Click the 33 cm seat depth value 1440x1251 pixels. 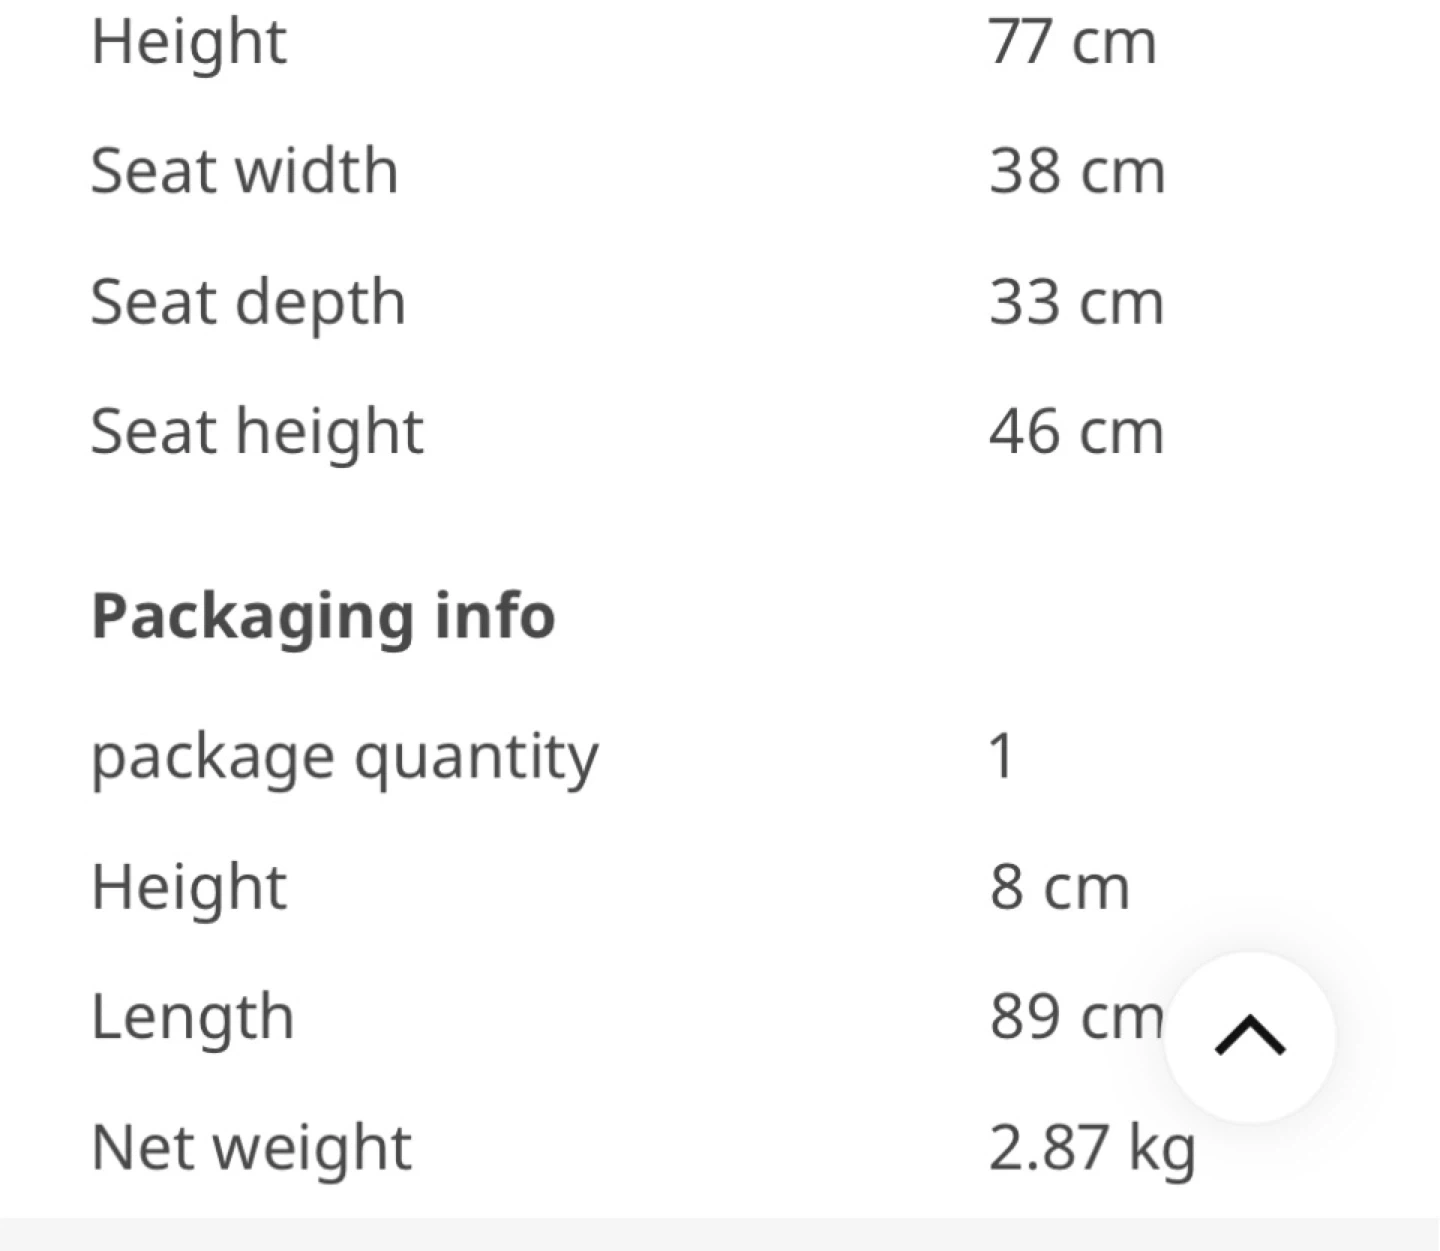1076,302
